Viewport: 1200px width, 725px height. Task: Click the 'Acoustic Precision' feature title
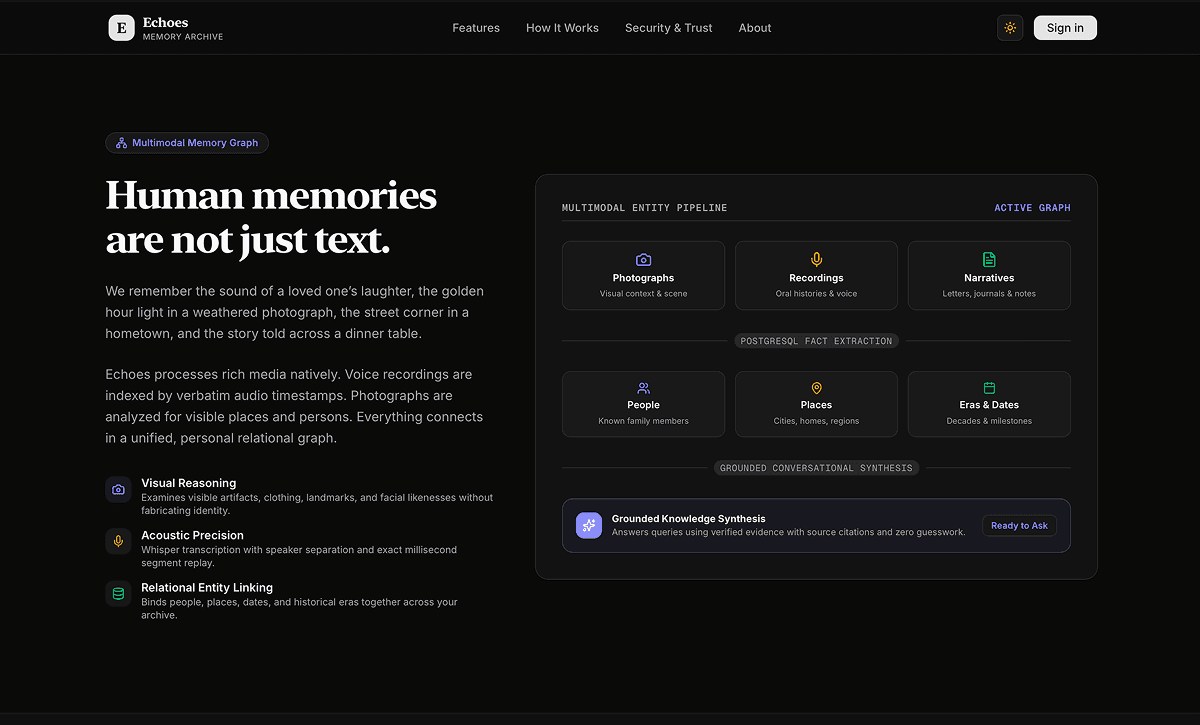192,535
